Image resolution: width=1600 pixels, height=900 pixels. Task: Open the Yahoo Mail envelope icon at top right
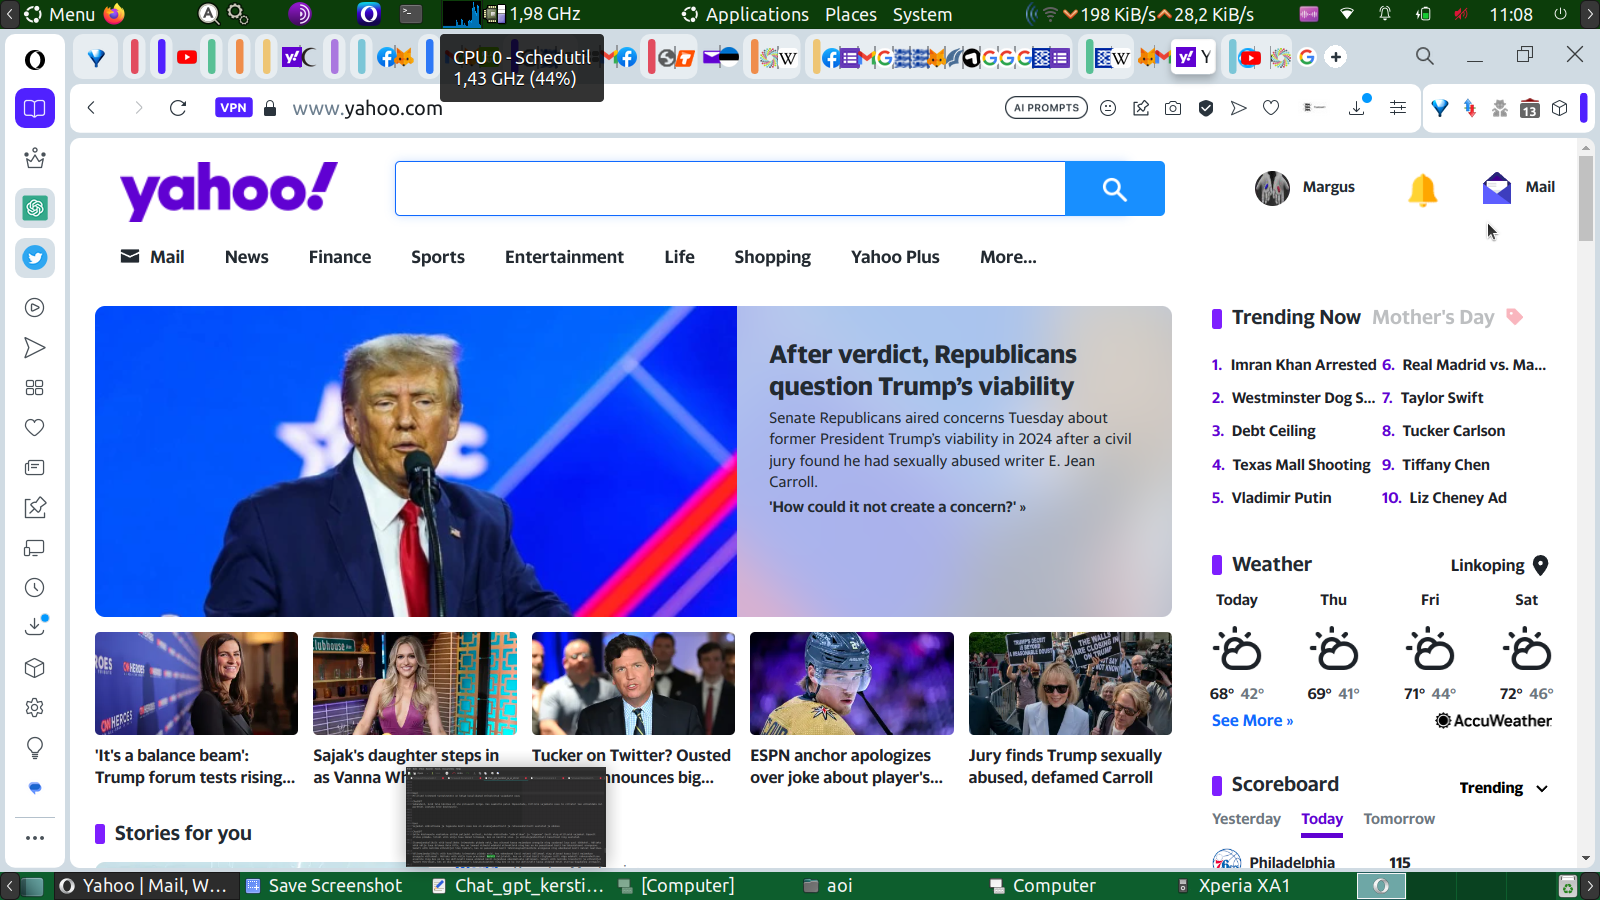(1497, 187)
